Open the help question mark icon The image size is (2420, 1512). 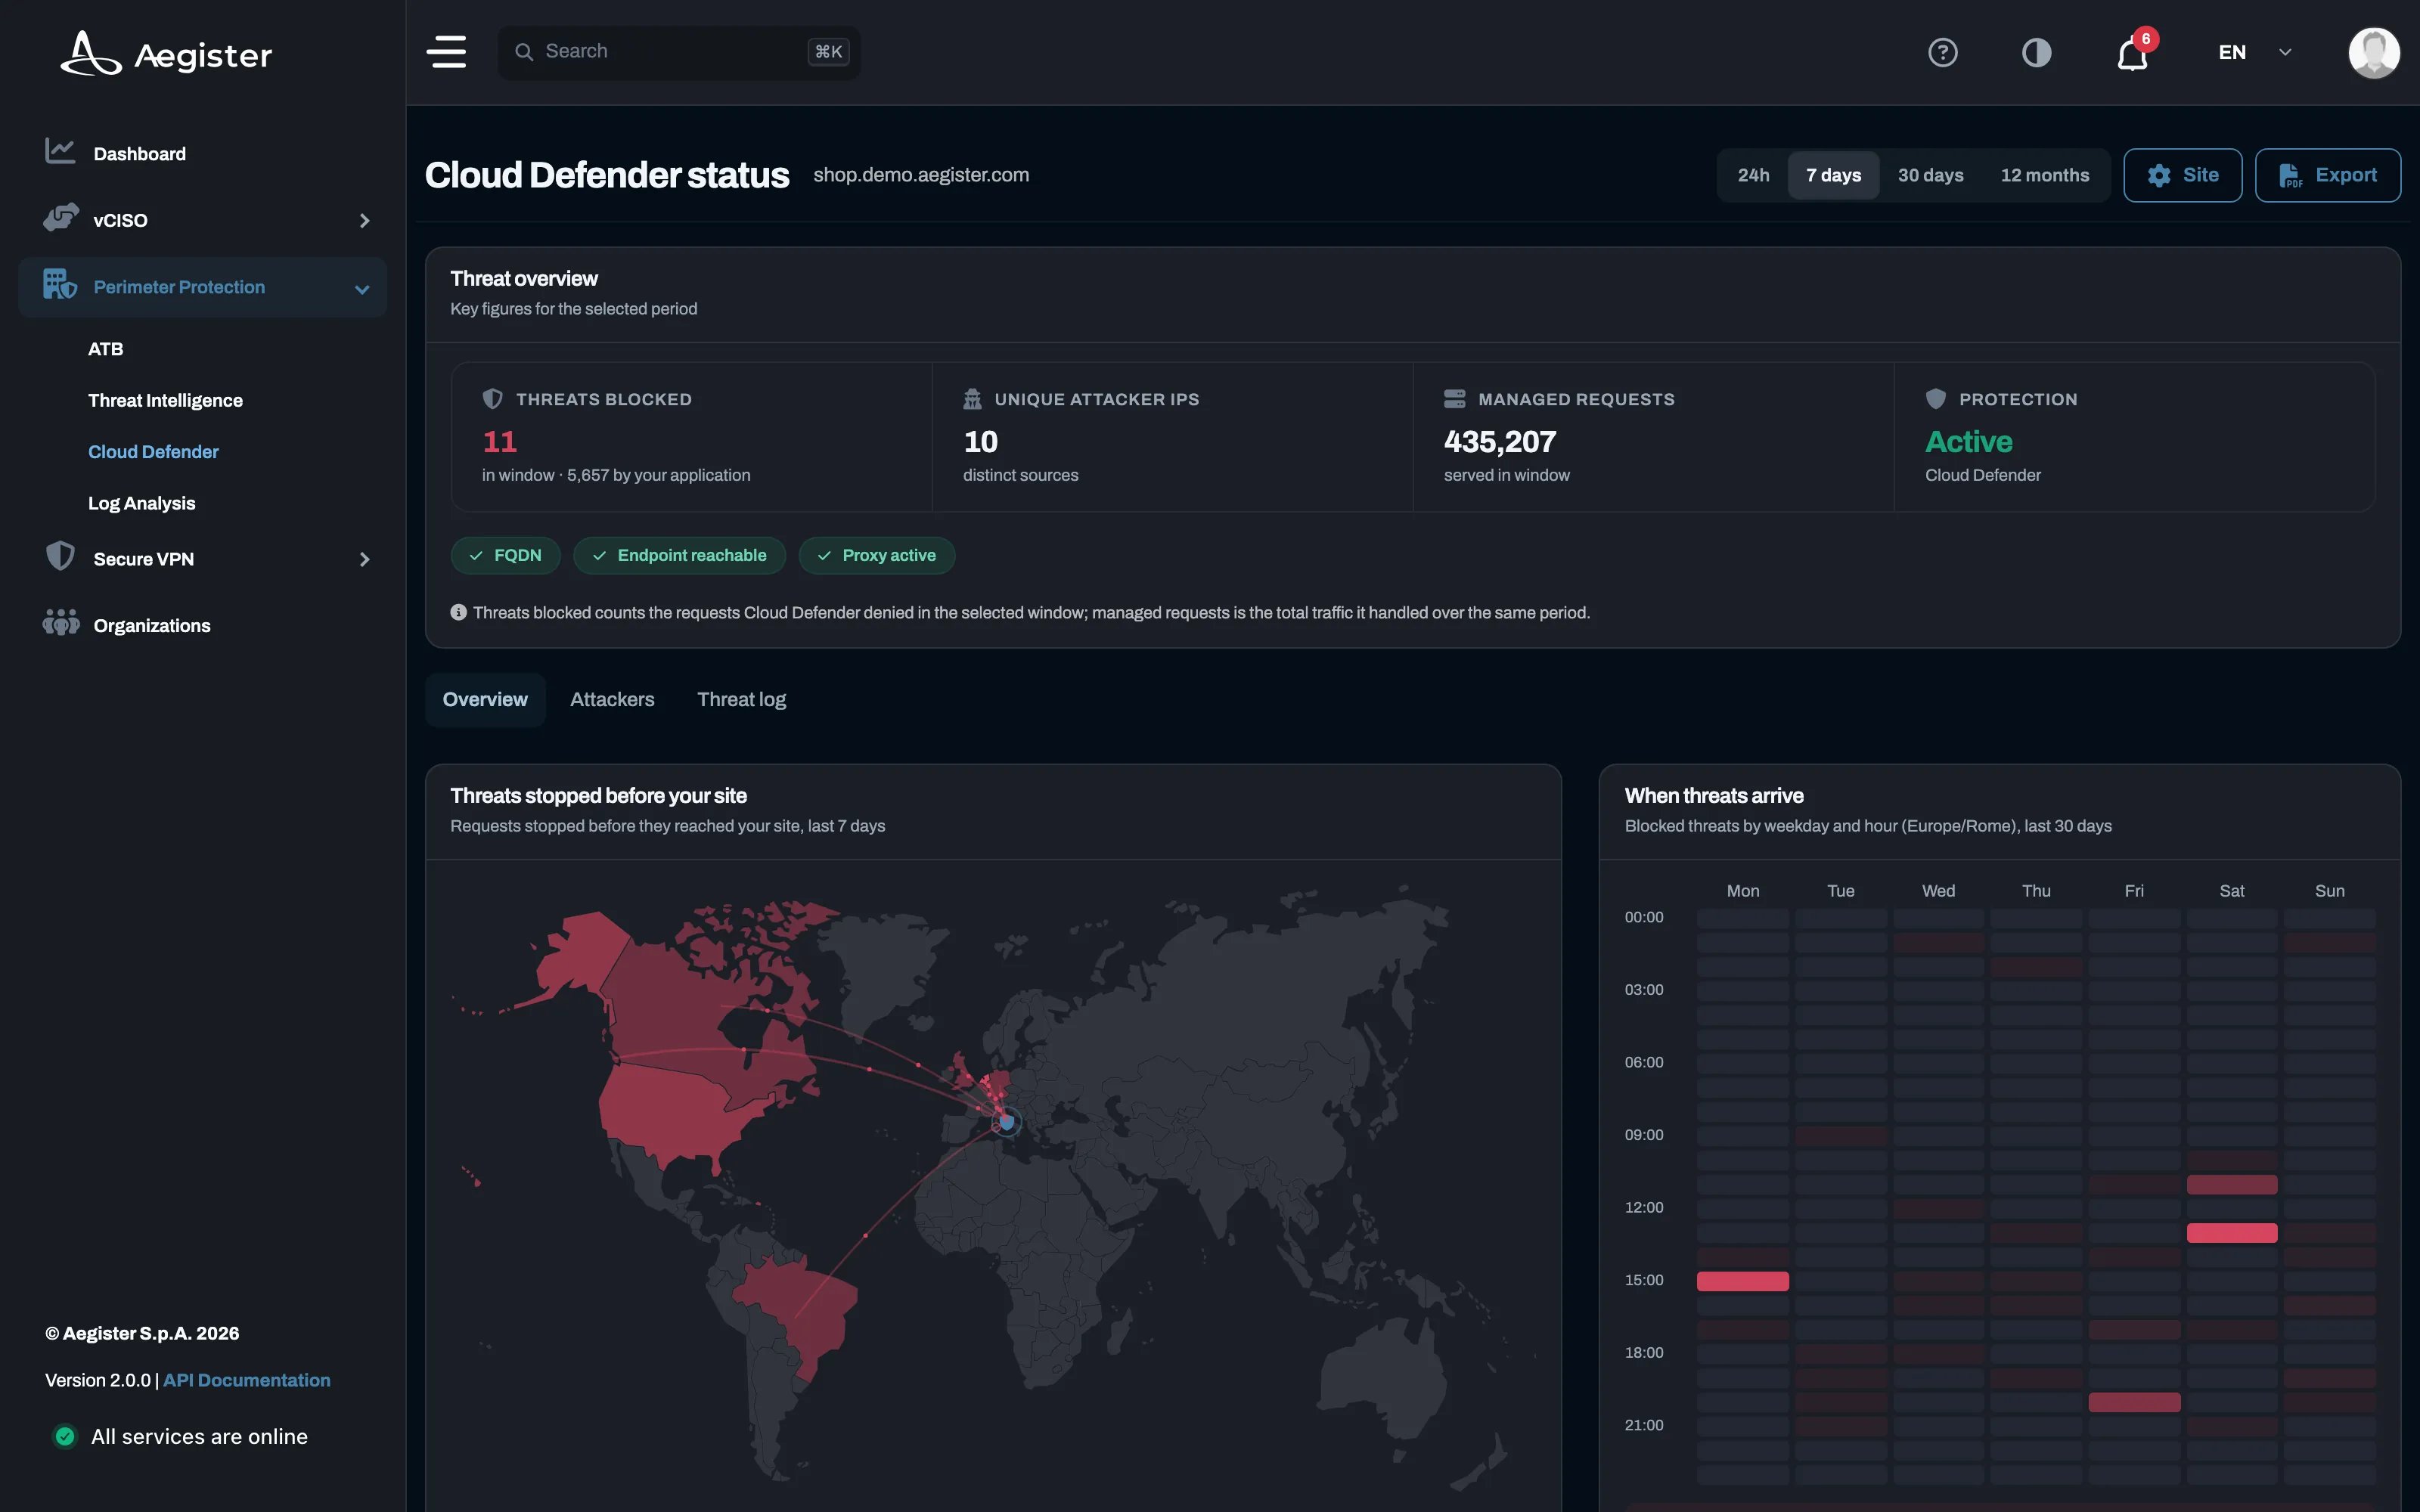click(x=1942, y=52)
